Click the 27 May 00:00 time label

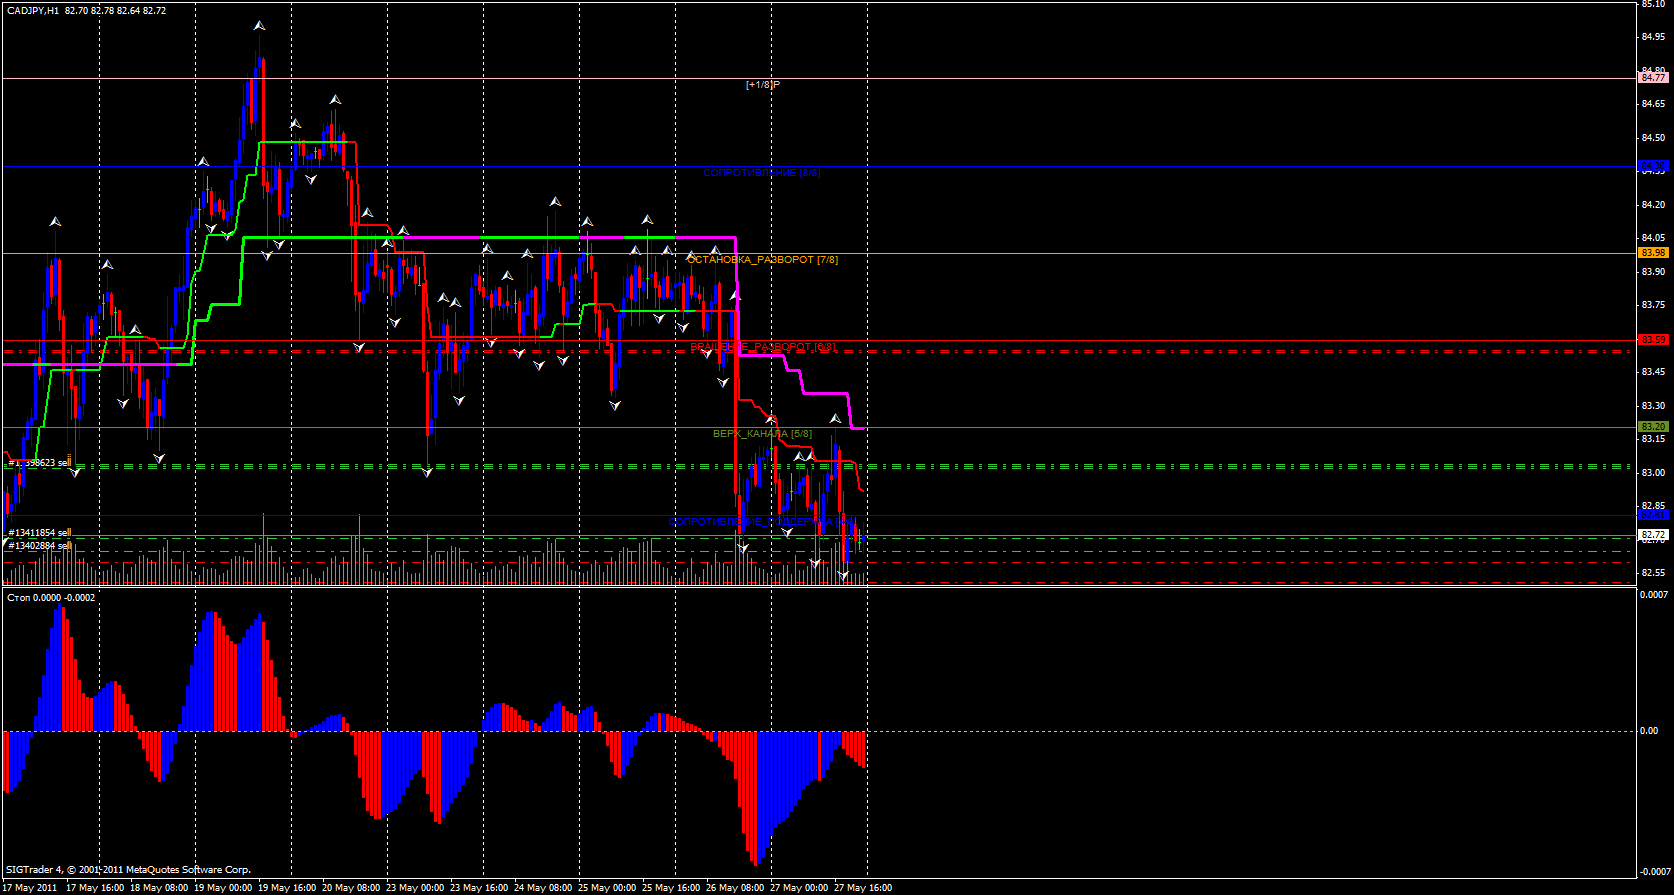point(799,888)
